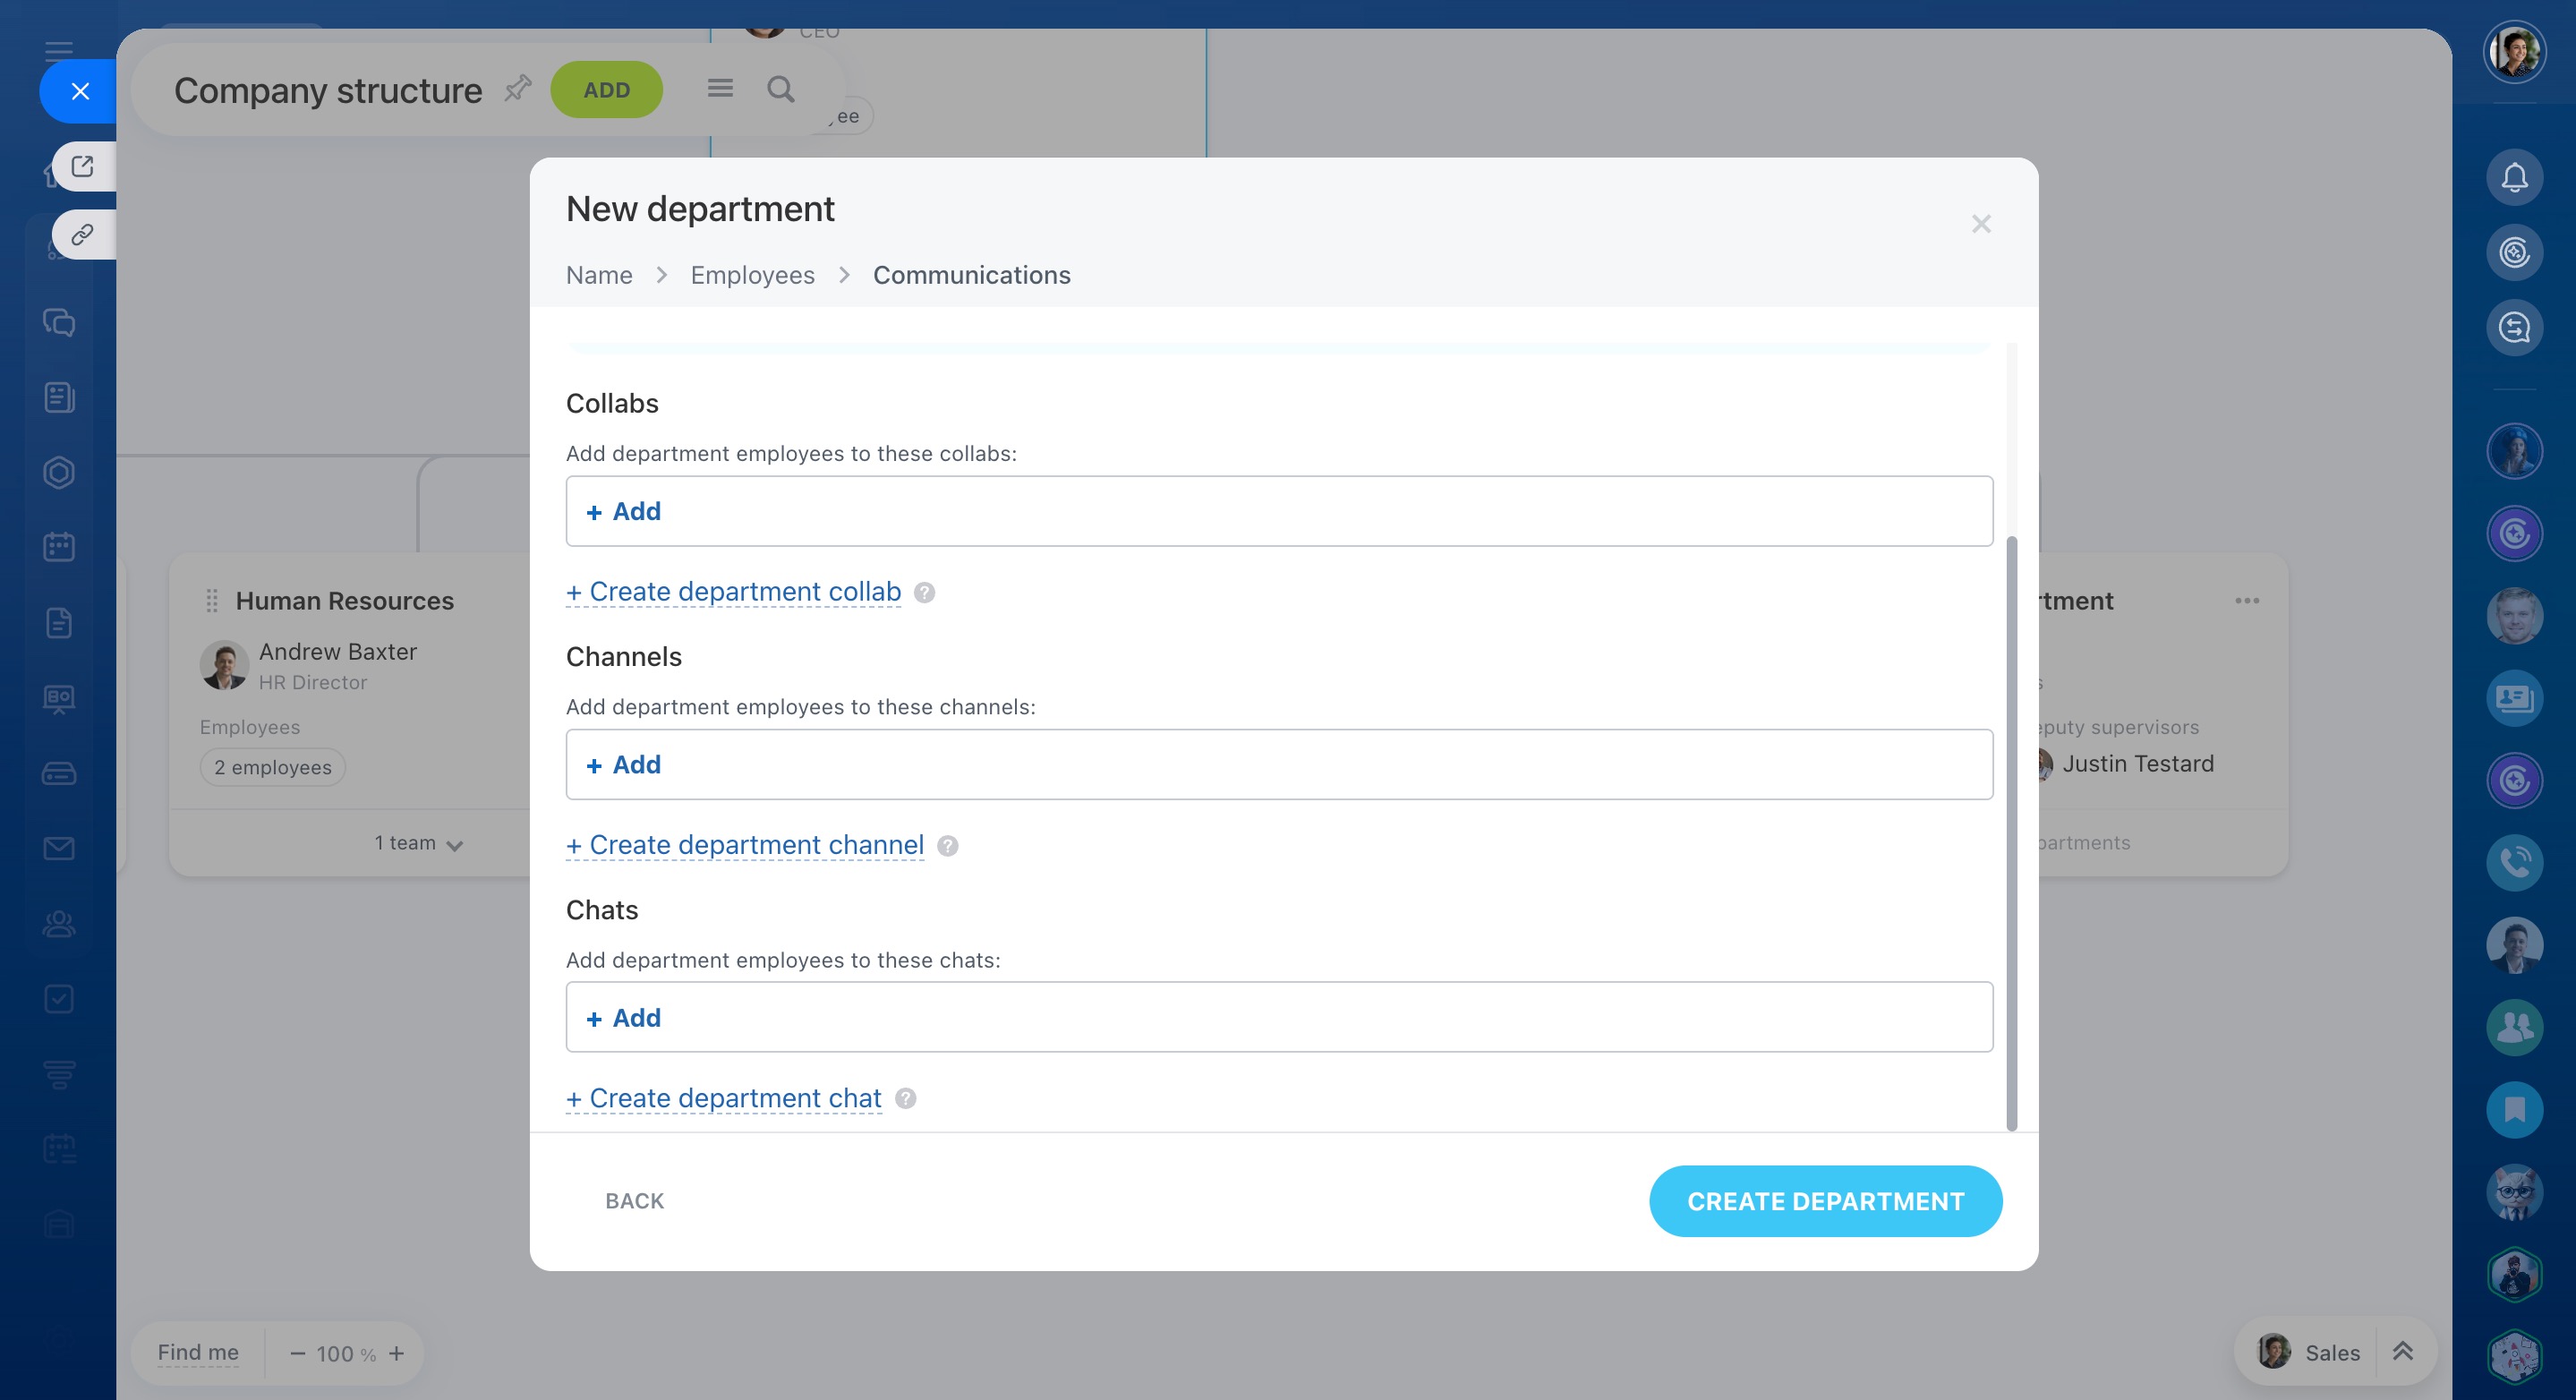Click the open in new window icon
Viewport: 2576px width, 1400px height.
(x=83, y=167)
